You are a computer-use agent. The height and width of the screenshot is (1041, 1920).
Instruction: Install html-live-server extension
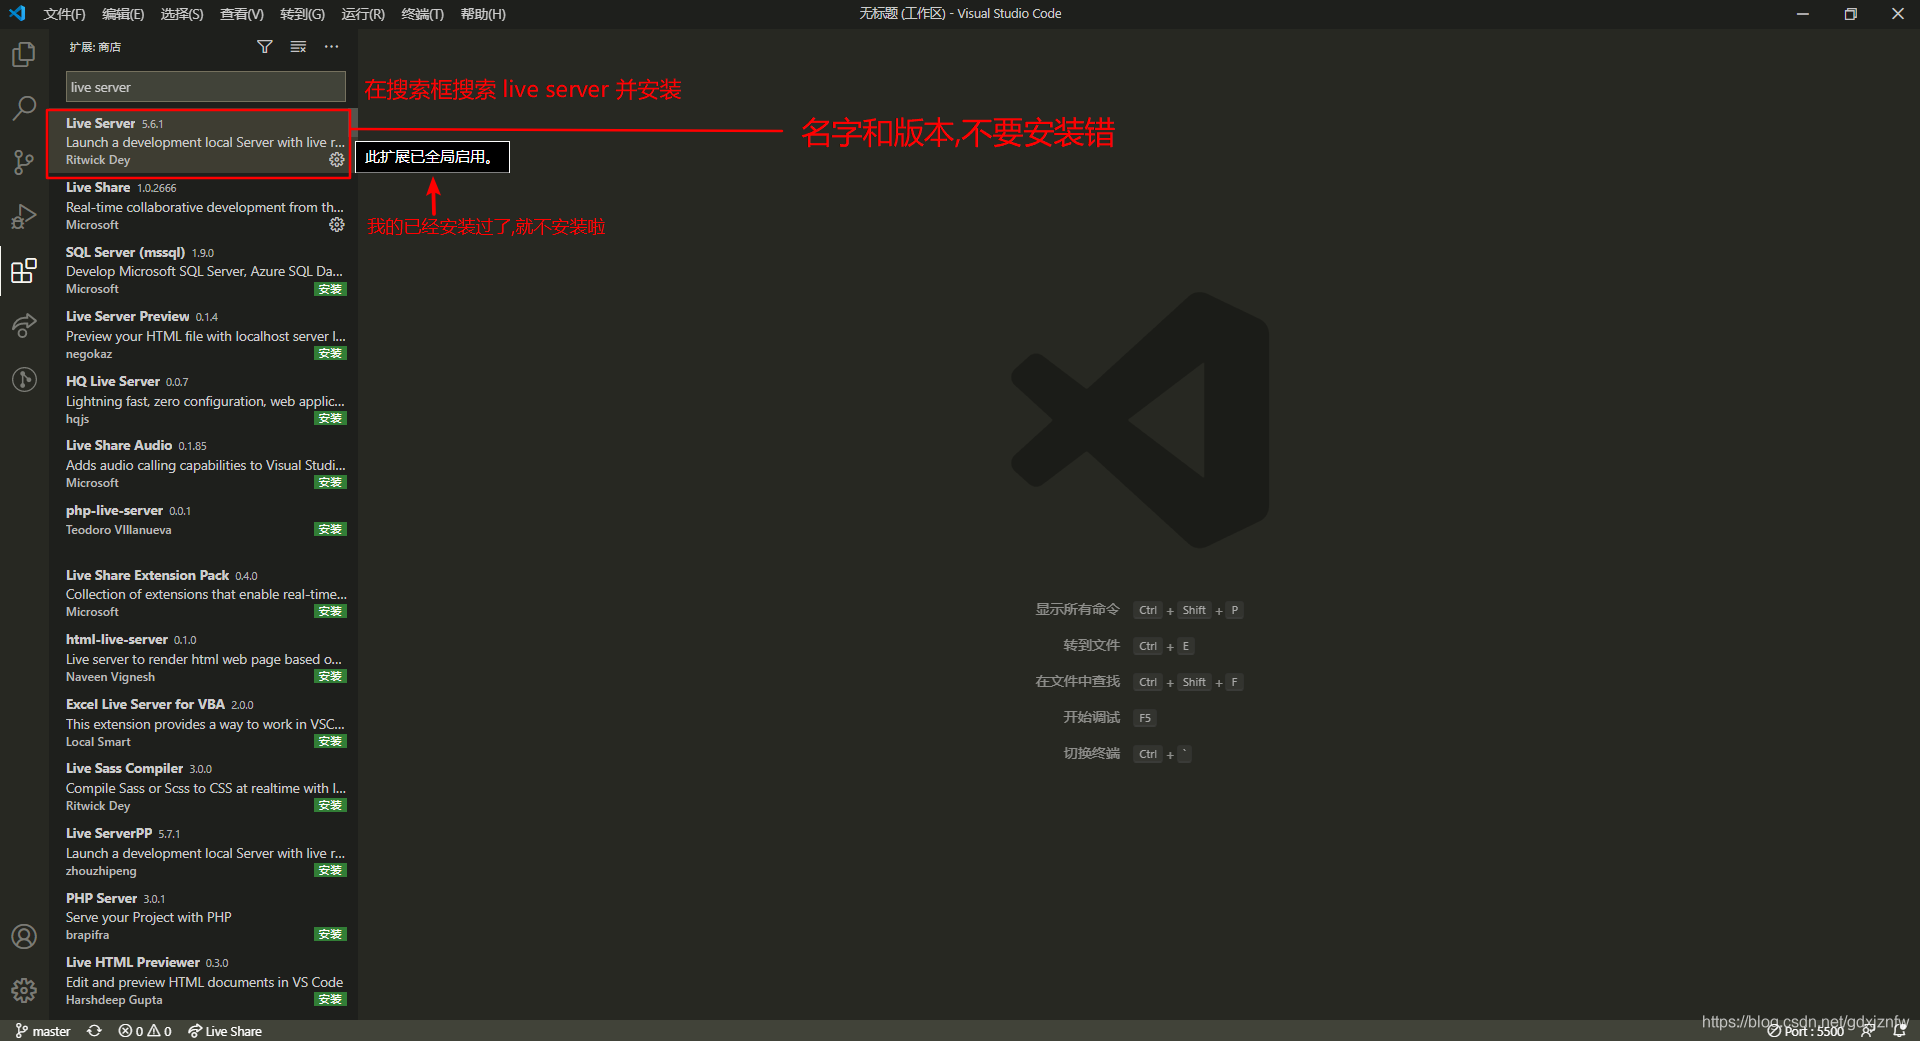tap(330, 676)
